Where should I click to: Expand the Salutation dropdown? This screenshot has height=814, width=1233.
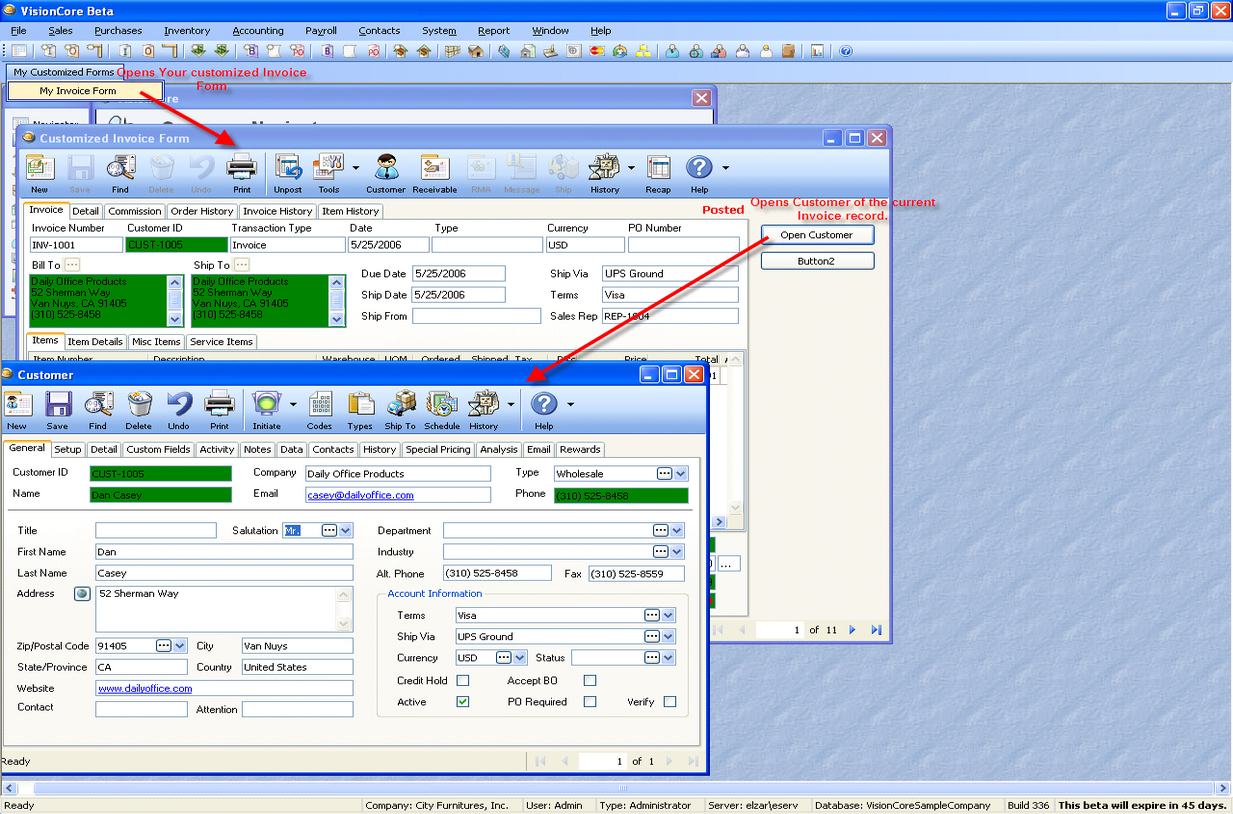(x=346, y=531)
